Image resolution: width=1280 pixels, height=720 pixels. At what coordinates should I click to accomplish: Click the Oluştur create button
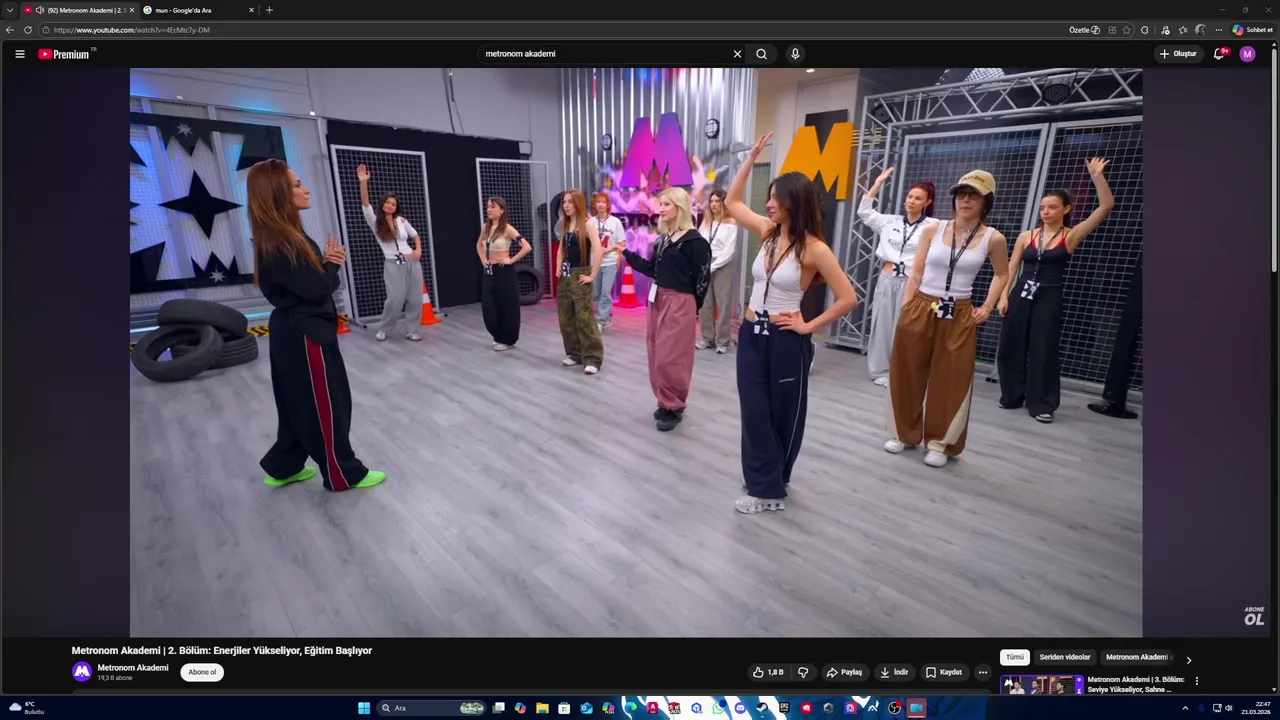[x=1179, y=54]
